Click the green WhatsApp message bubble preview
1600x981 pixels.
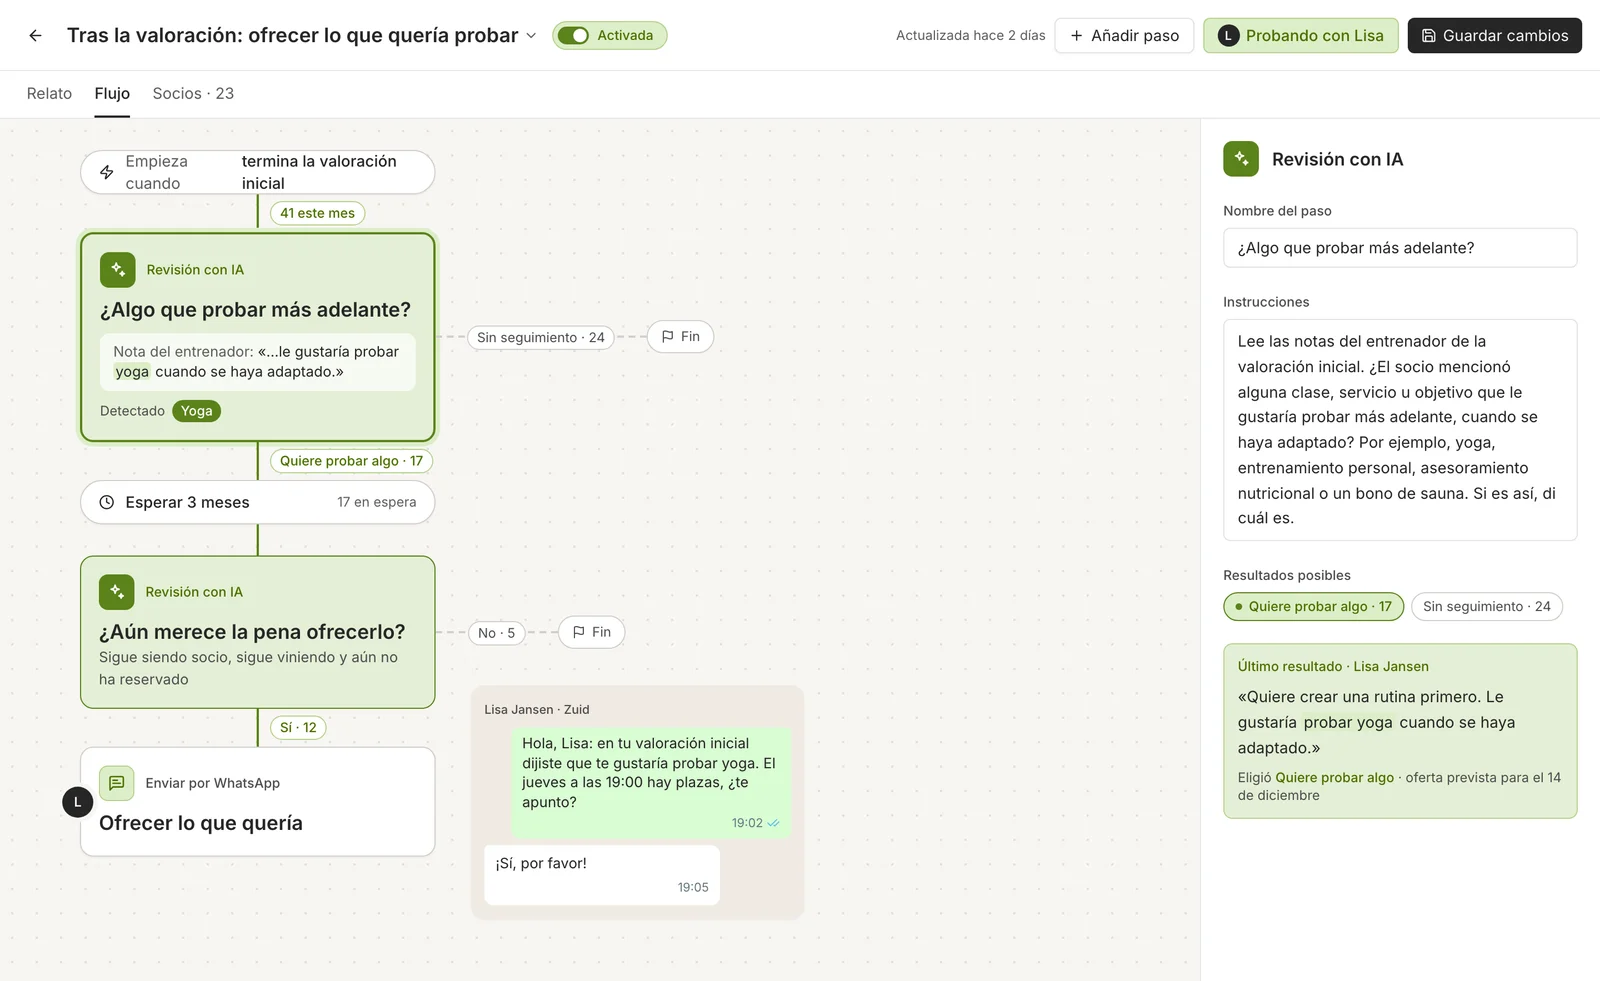[651, 782]
